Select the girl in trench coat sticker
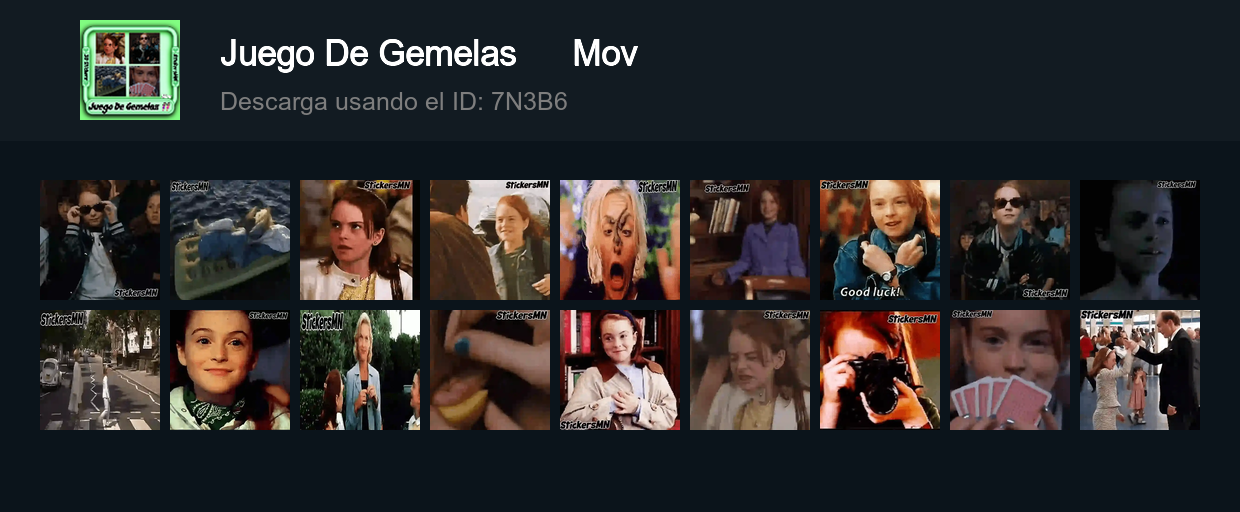The image size is (1240, 512). [x=620, y=370]
